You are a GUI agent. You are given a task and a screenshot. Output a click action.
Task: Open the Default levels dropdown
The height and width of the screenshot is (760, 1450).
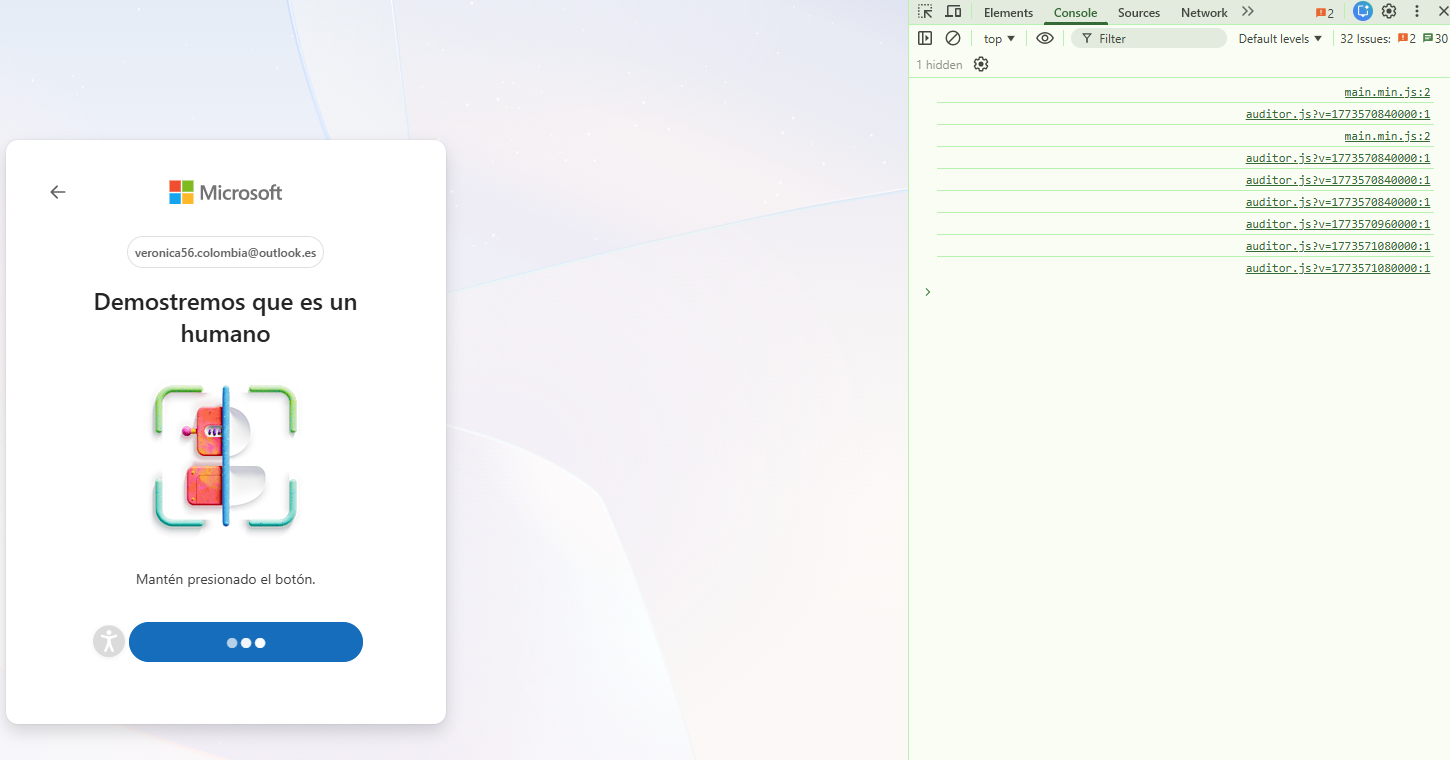pos(1280,38)
